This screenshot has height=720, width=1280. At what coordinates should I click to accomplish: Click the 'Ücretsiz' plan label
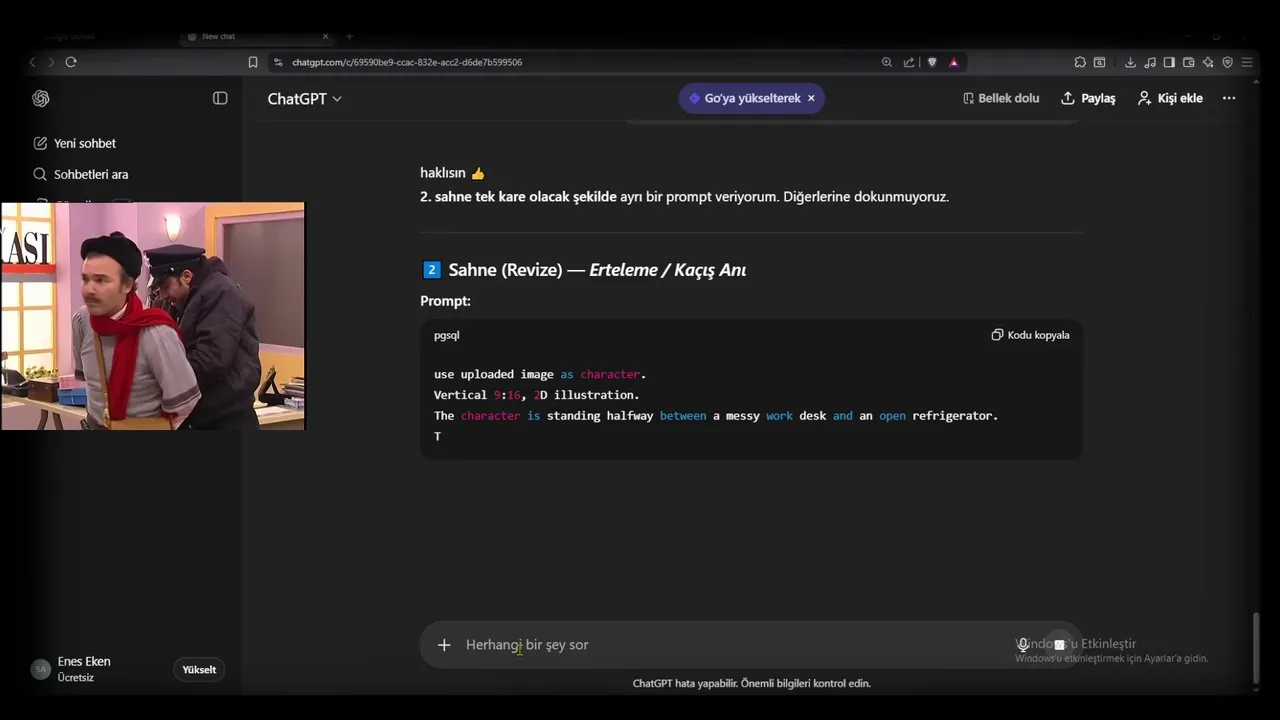[76, 678]
